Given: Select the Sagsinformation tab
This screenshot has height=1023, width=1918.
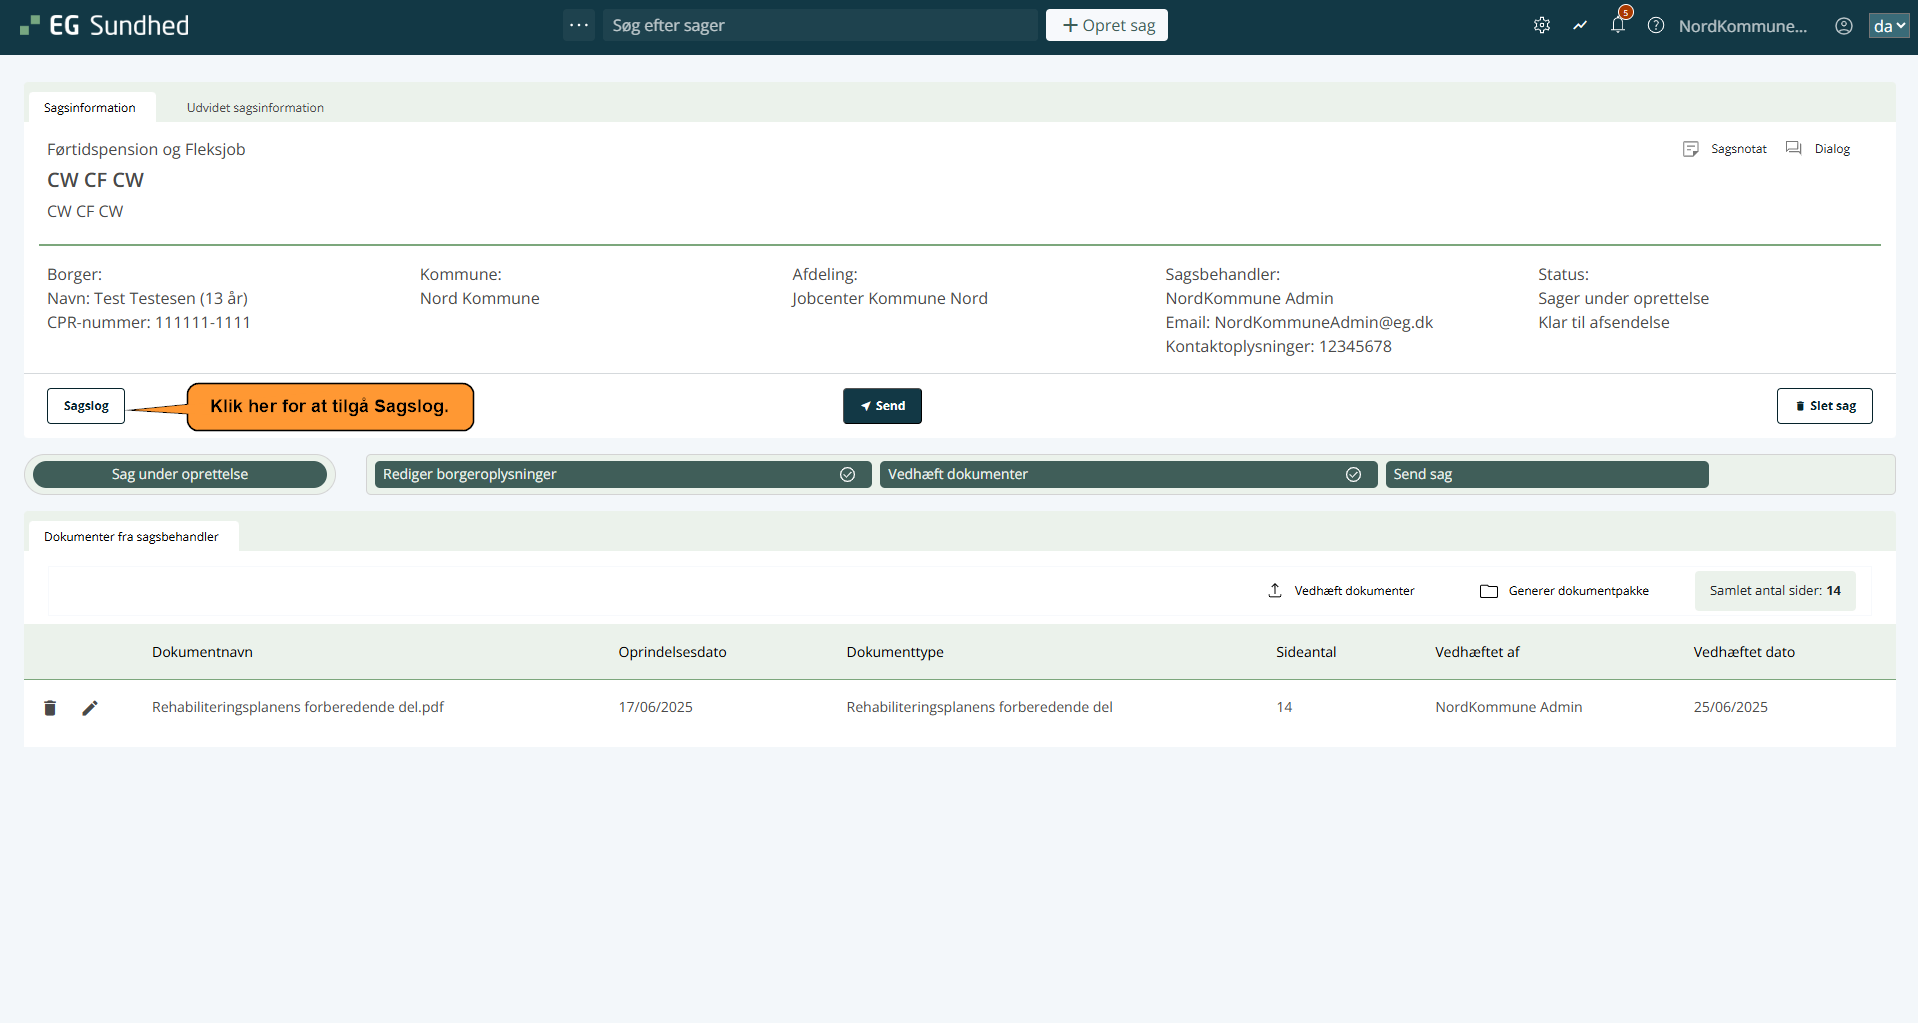Looking at the screenshot, I should tap(90, 108).
